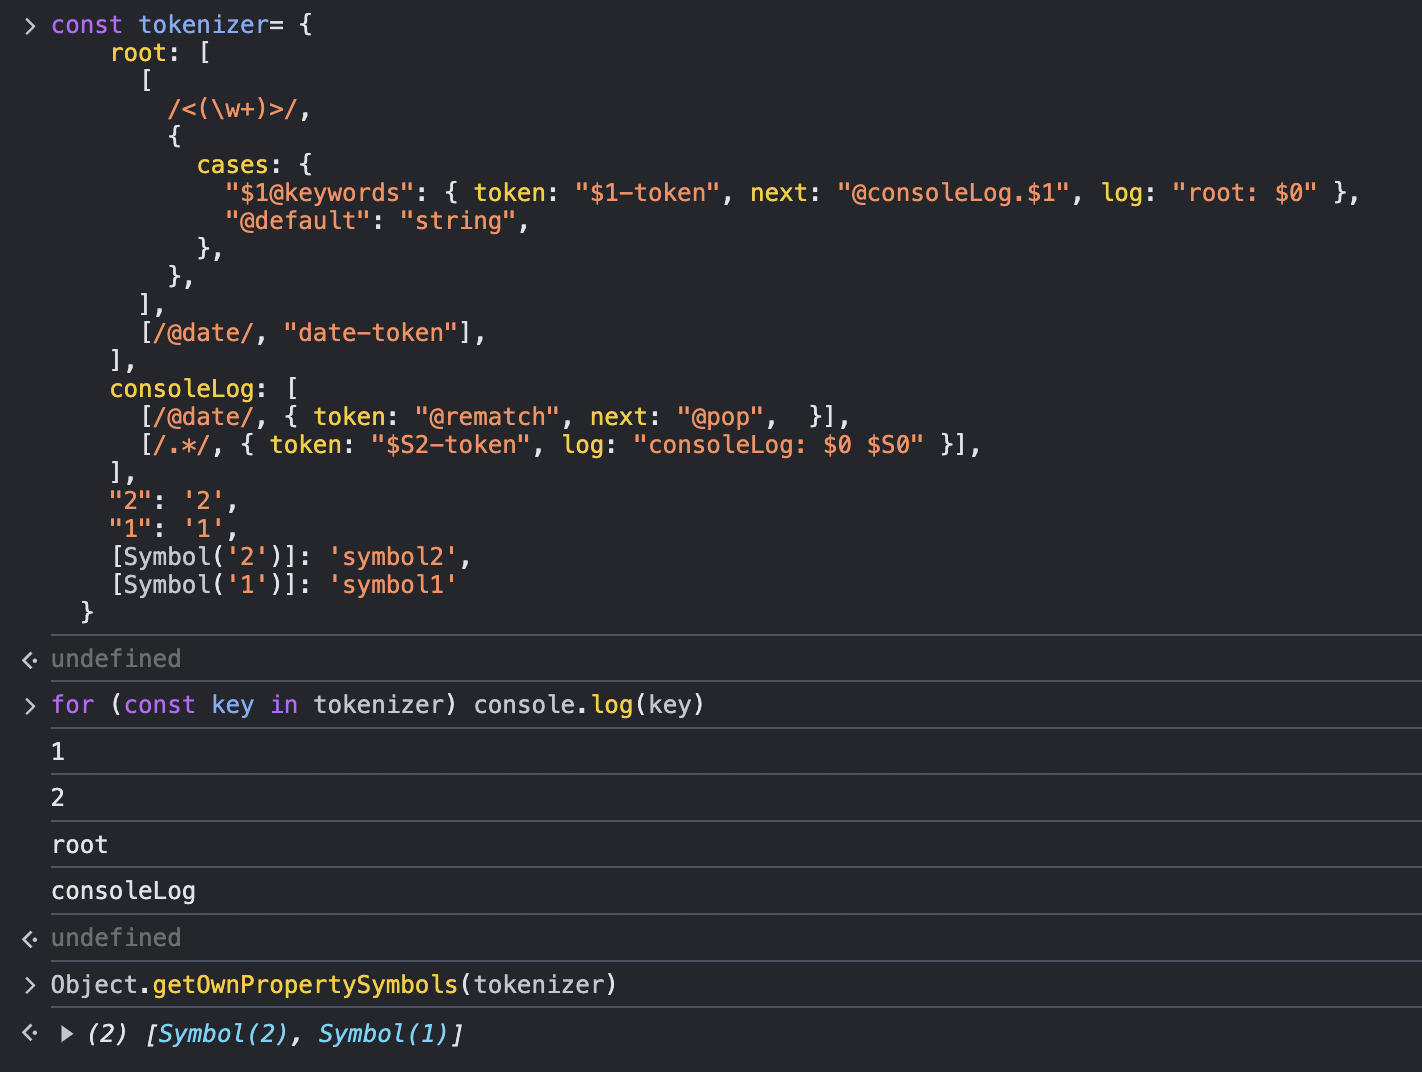Click the logged output line "consoleLog"
Screen dimensions: 1422x1072
(x=123, y=891)
